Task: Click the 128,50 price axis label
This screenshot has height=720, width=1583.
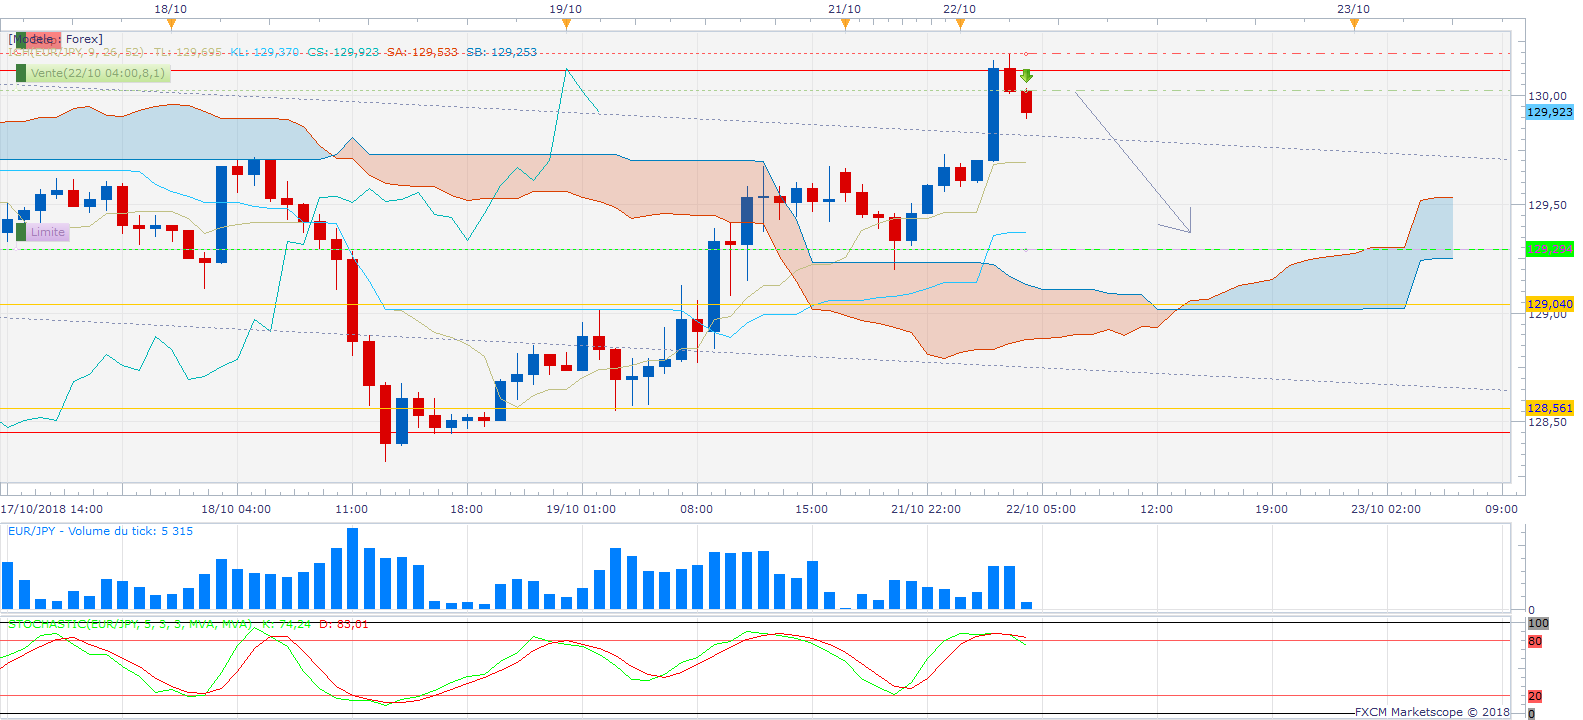Action: (1547, 422)
